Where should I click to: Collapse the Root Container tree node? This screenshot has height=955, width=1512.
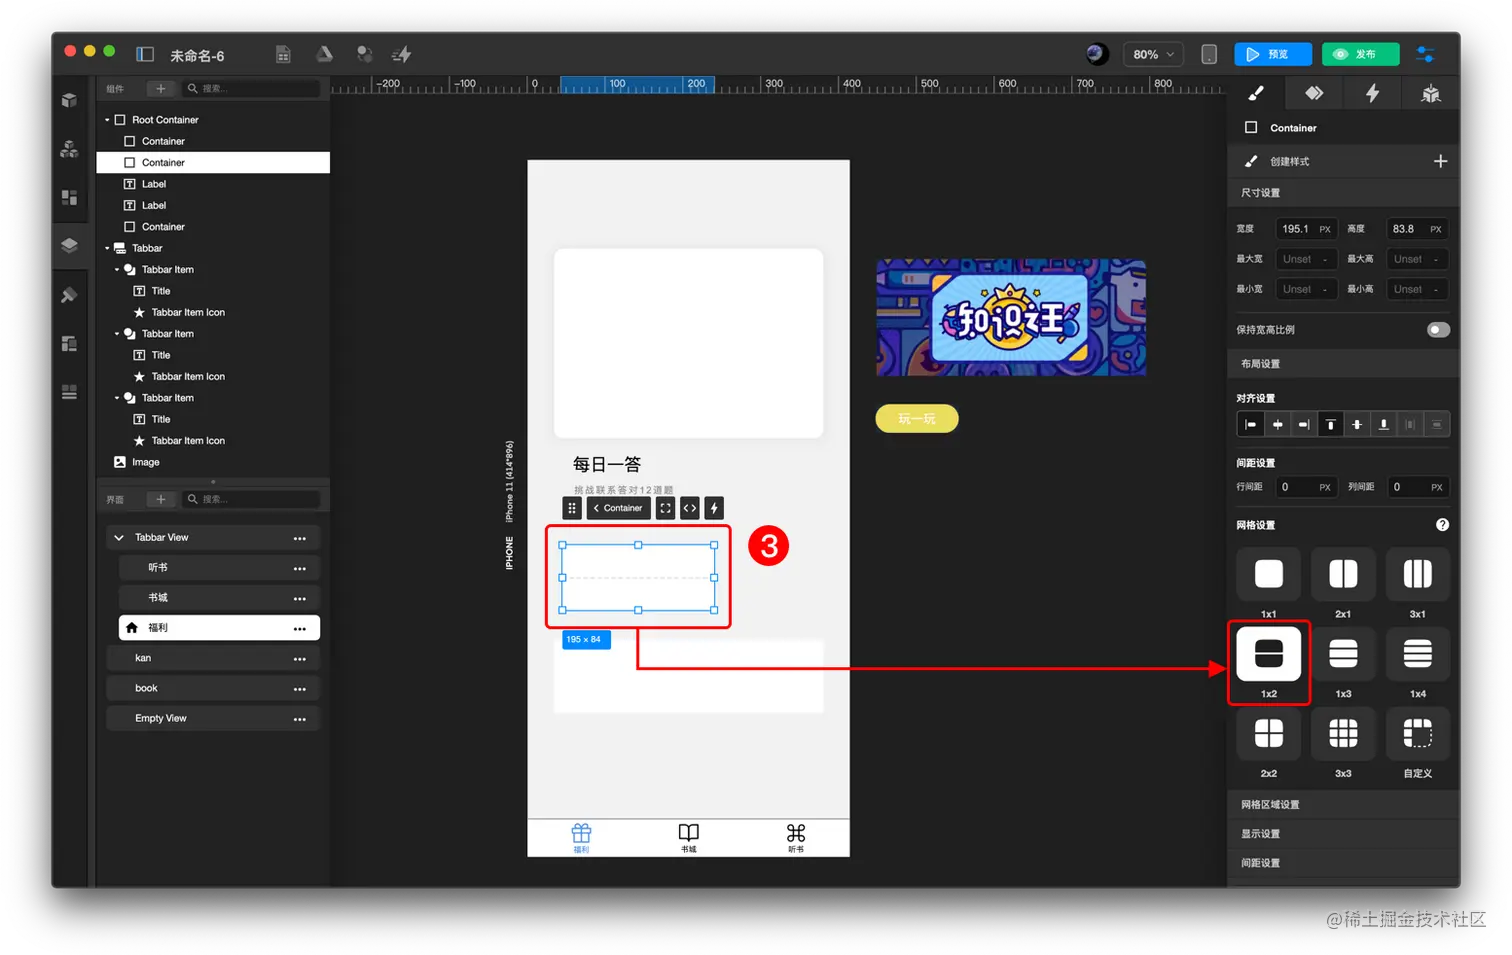107,120
